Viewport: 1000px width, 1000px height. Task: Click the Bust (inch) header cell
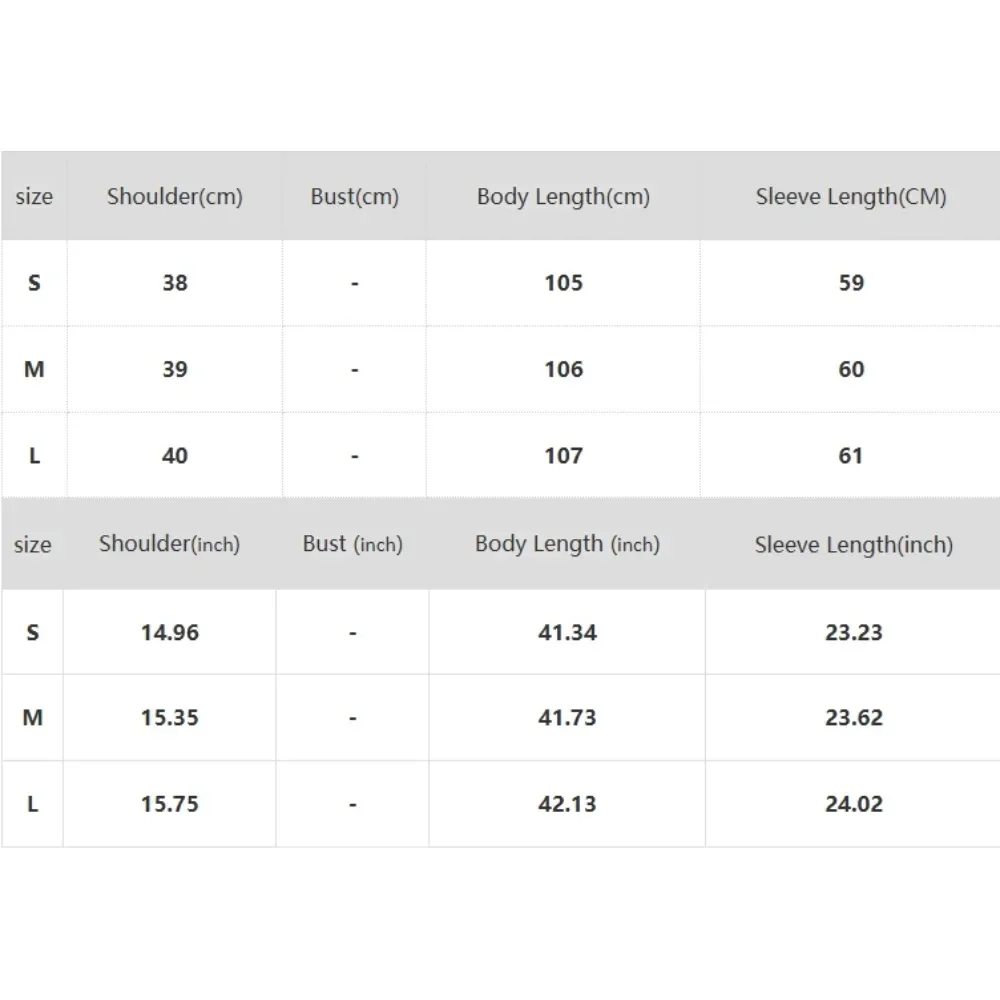(352, 544)
